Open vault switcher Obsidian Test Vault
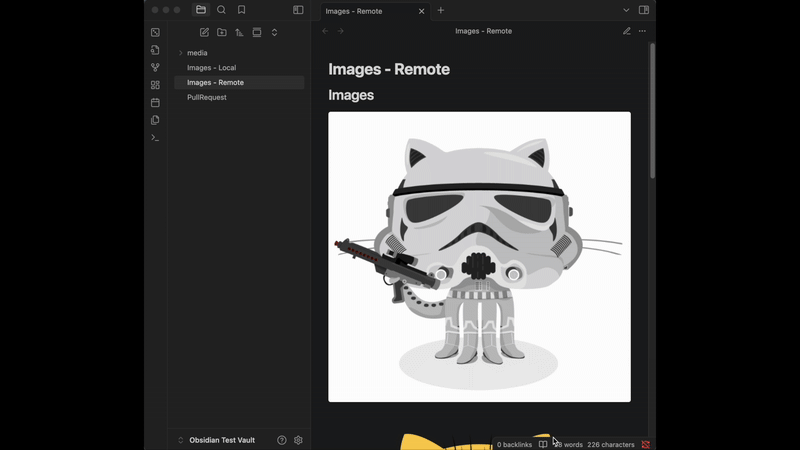This screenshot has width=800, height=450. [x=217, y=440]
